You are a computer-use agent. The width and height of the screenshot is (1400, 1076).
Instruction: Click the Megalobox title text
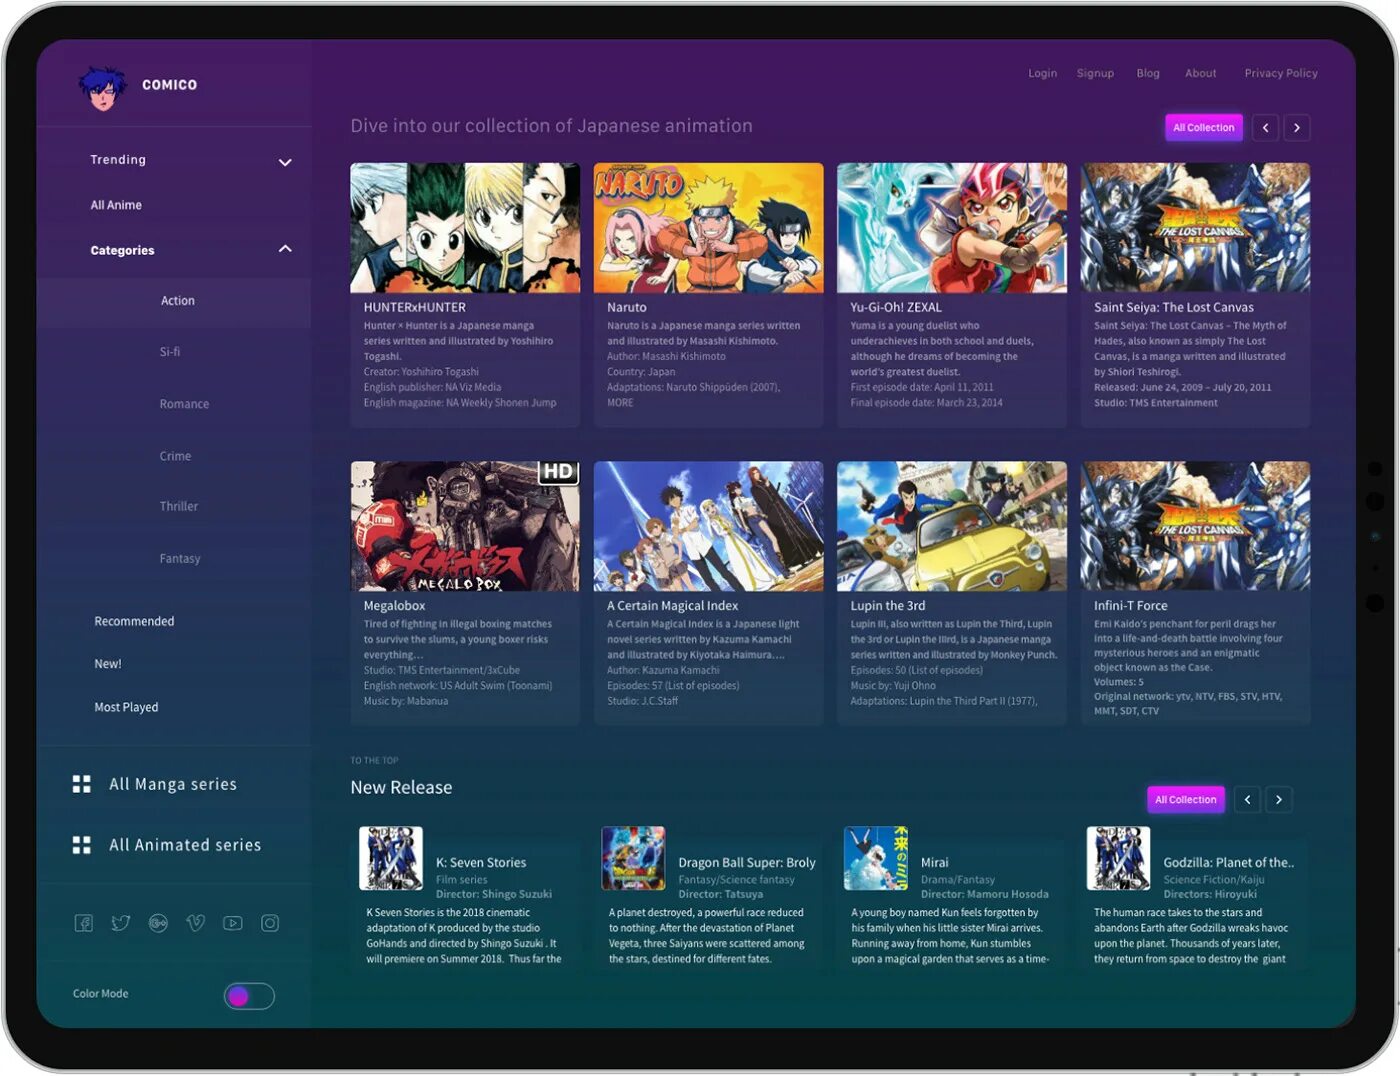click(x=395, y=606)
